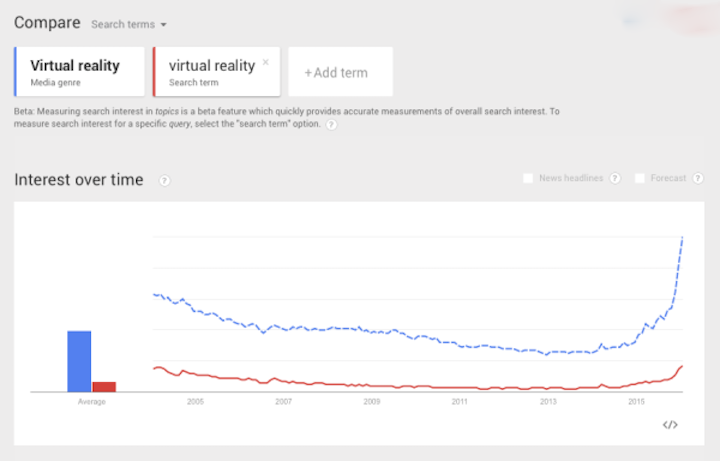Enable the News headlines checkbox

coord(528,179)
